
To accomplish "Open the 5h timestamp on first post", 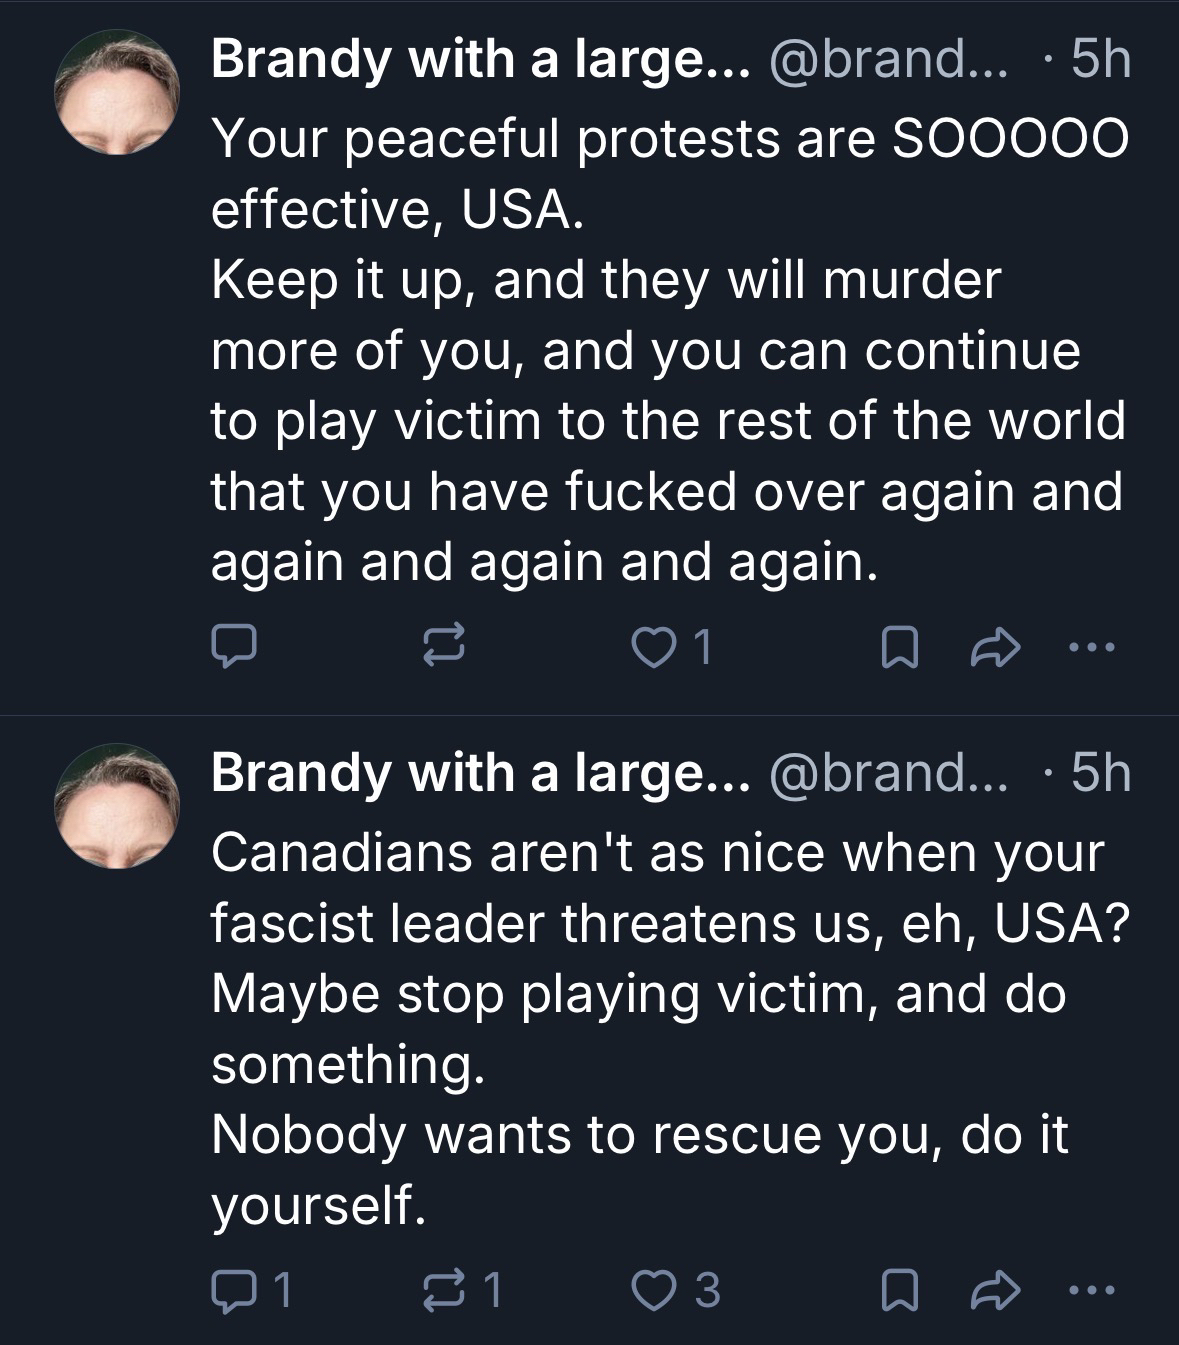I will pyautogui.click(x=1100, y=61).
